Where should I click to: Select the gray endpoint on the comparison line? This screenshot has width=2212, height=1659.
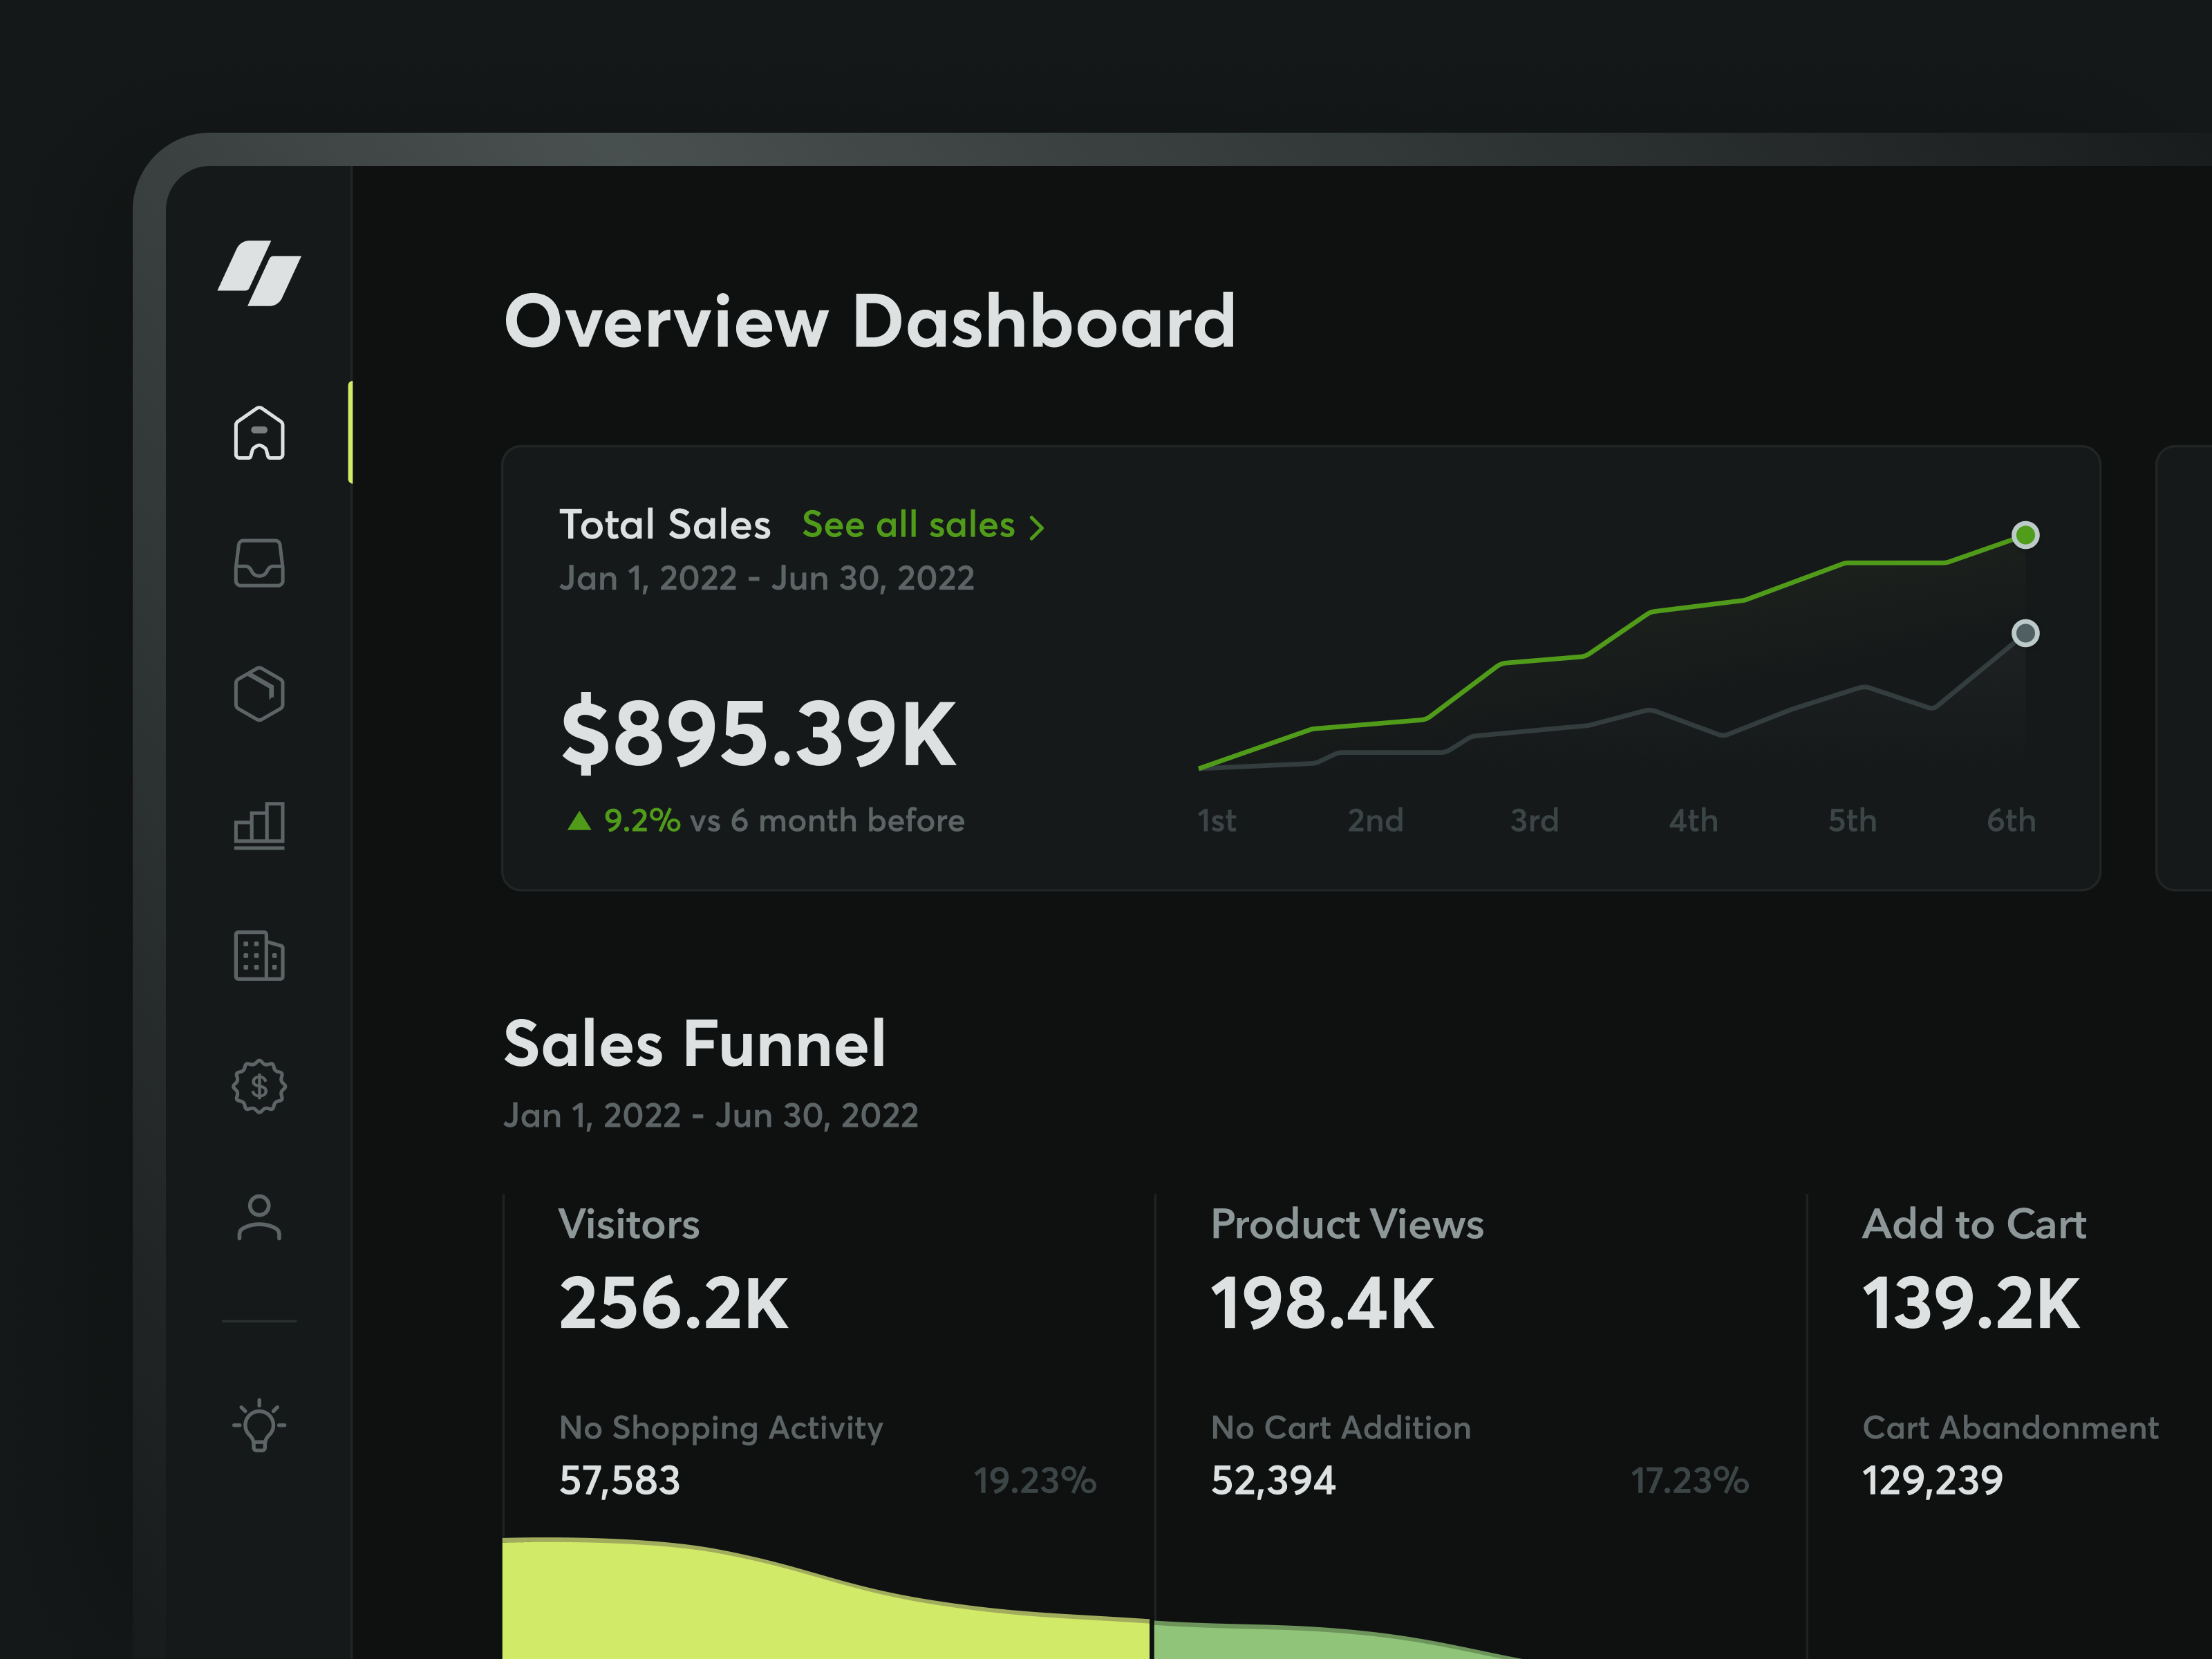2024,633
